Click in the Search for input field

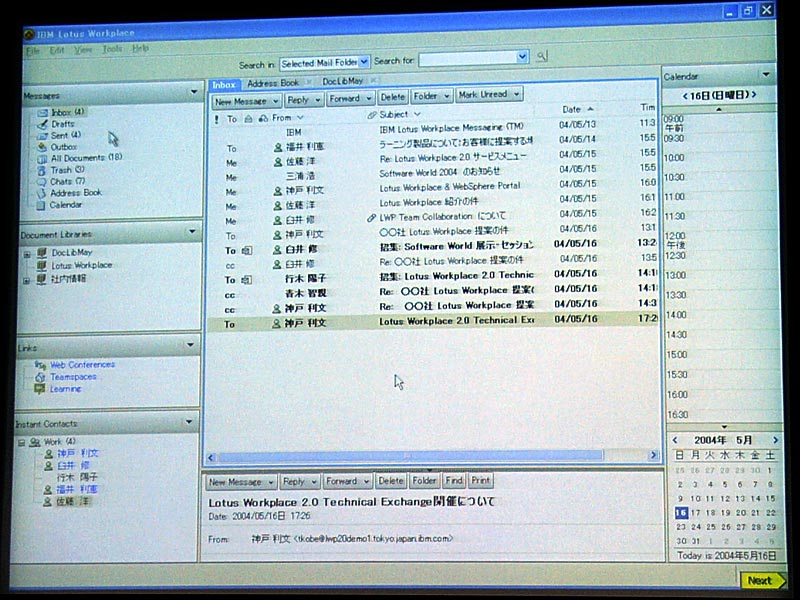pyautogui.click(x=467, y=58)
